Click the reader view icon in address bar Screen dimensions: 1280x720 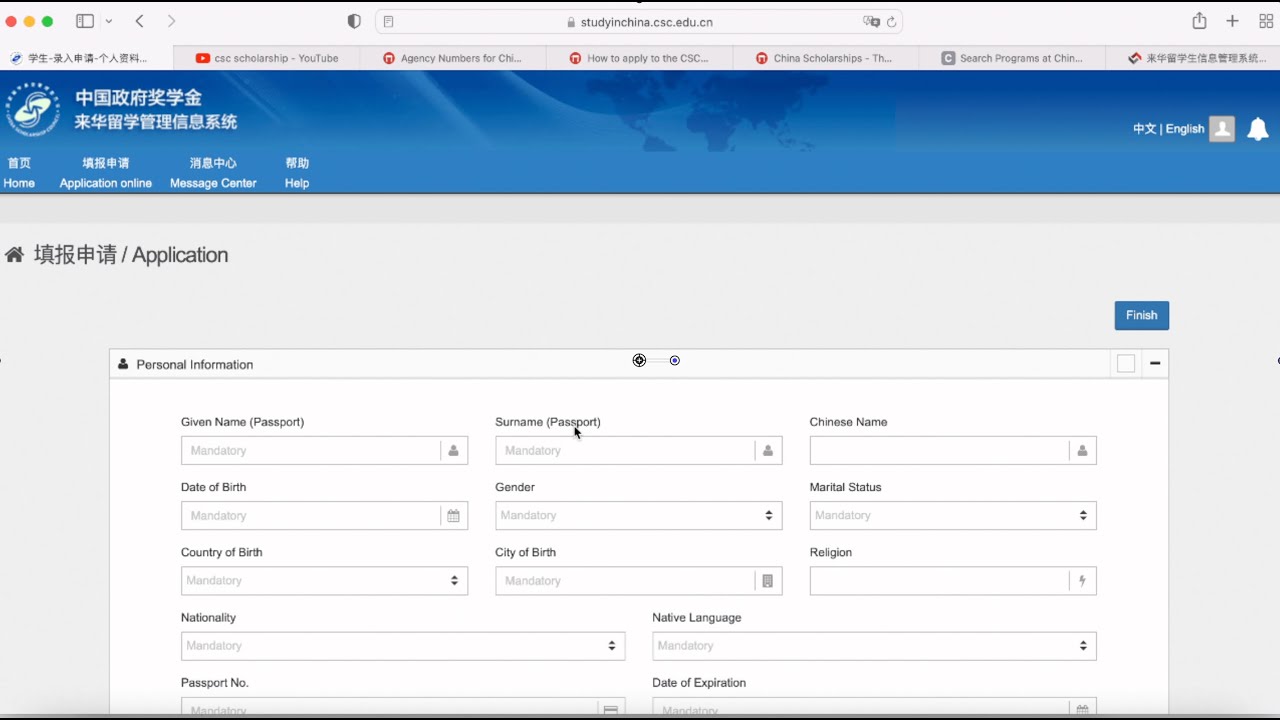coord(389,22)
